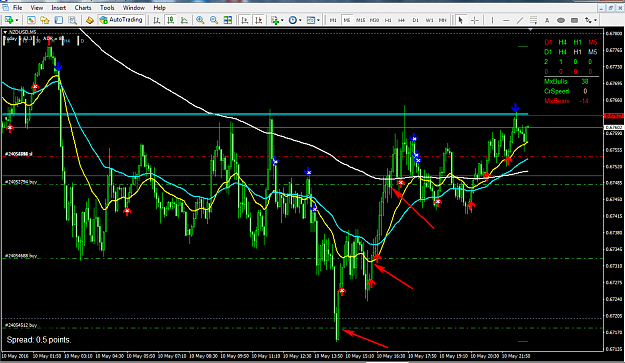The image size is (625, 363).
Task: Select the H1 timeframe
Action: coord(388,20)
